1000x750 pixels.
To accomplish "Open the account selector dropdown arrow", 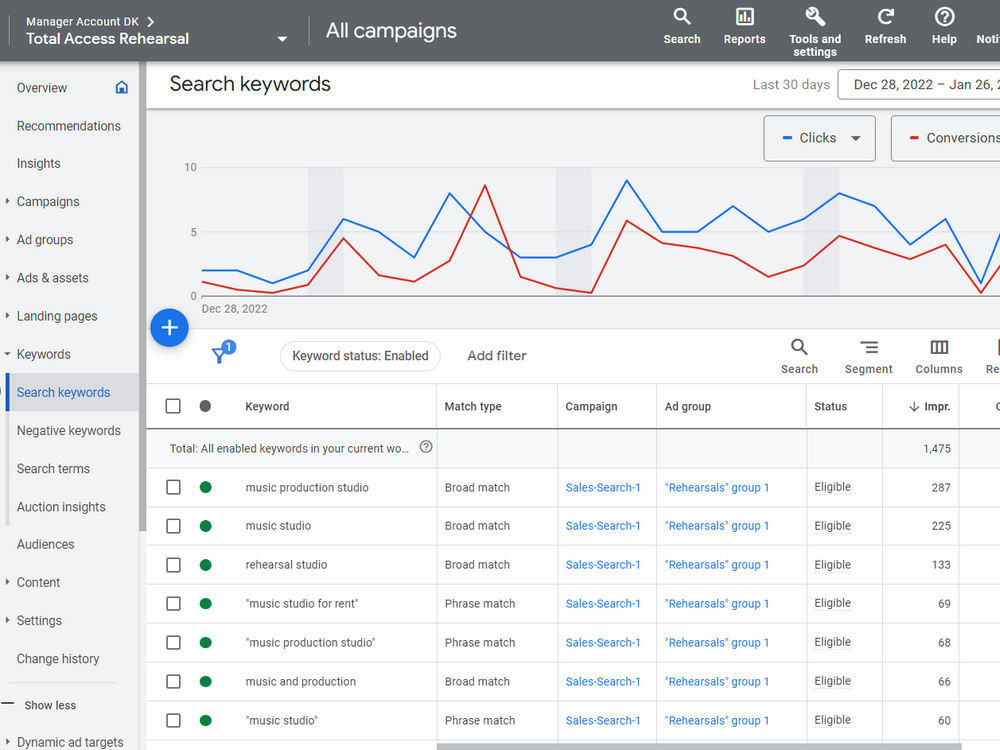I will (x=282, y=39).
